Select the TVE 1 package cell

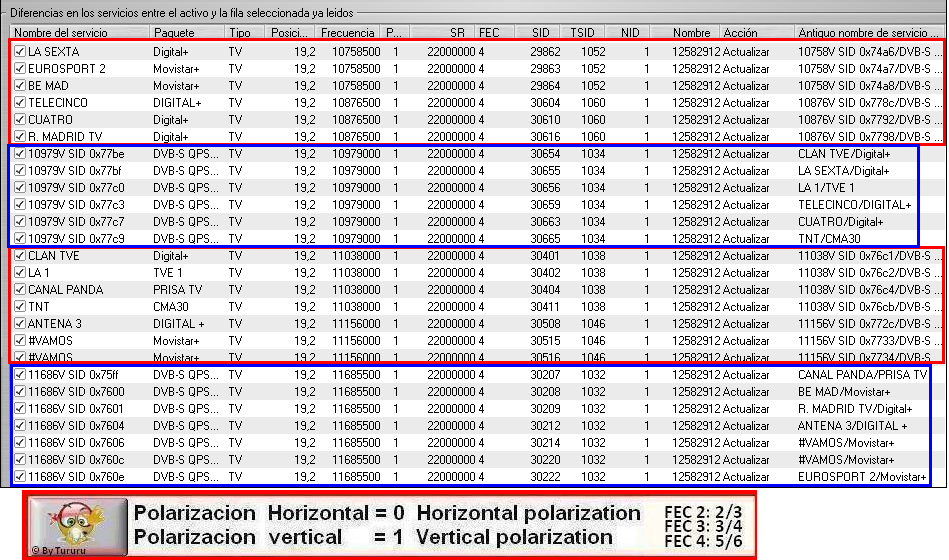coord(168,272)
